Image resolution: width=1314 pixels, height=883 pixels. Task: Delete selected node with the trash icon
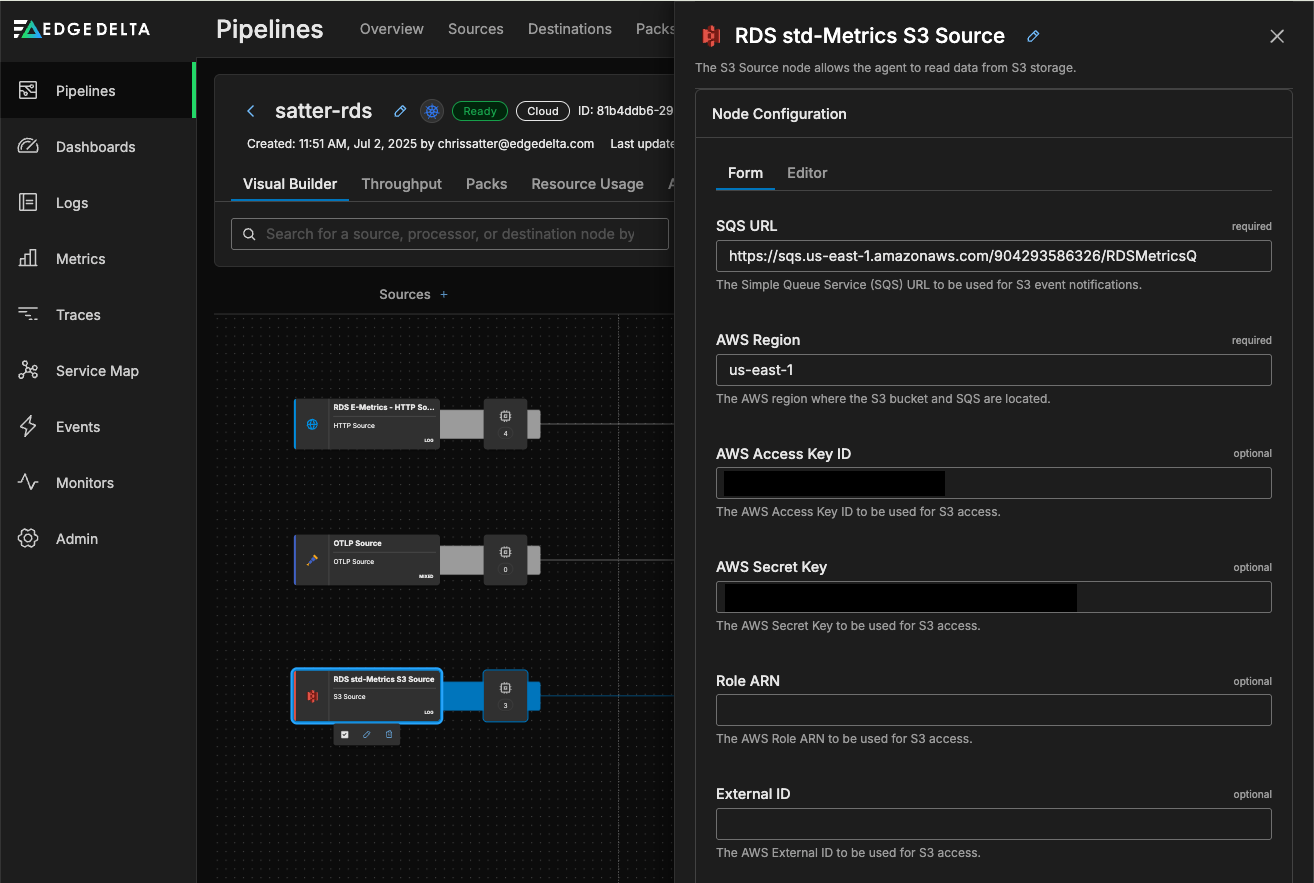[x=389, y=734]
